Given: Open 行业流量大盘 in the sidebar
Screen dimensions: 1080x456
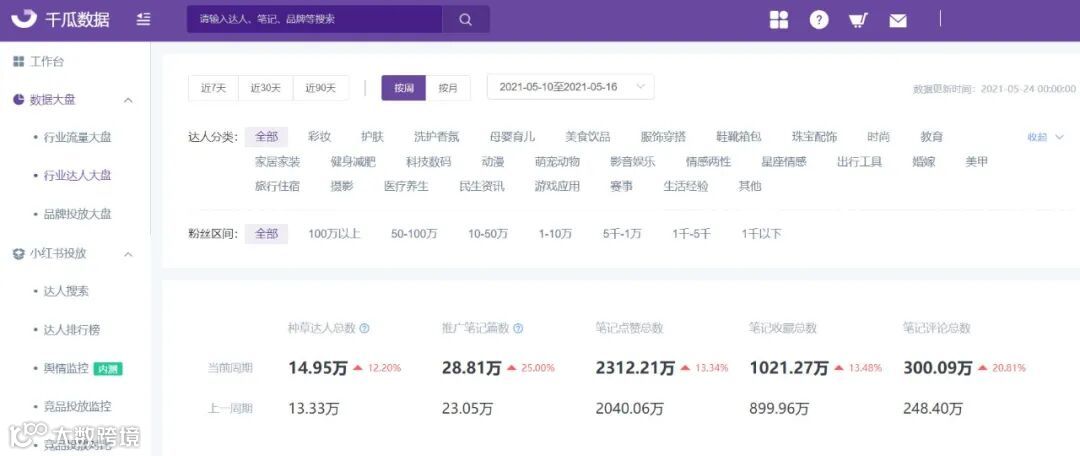Looking at the screenshot, I should click(x=77, y=138).
